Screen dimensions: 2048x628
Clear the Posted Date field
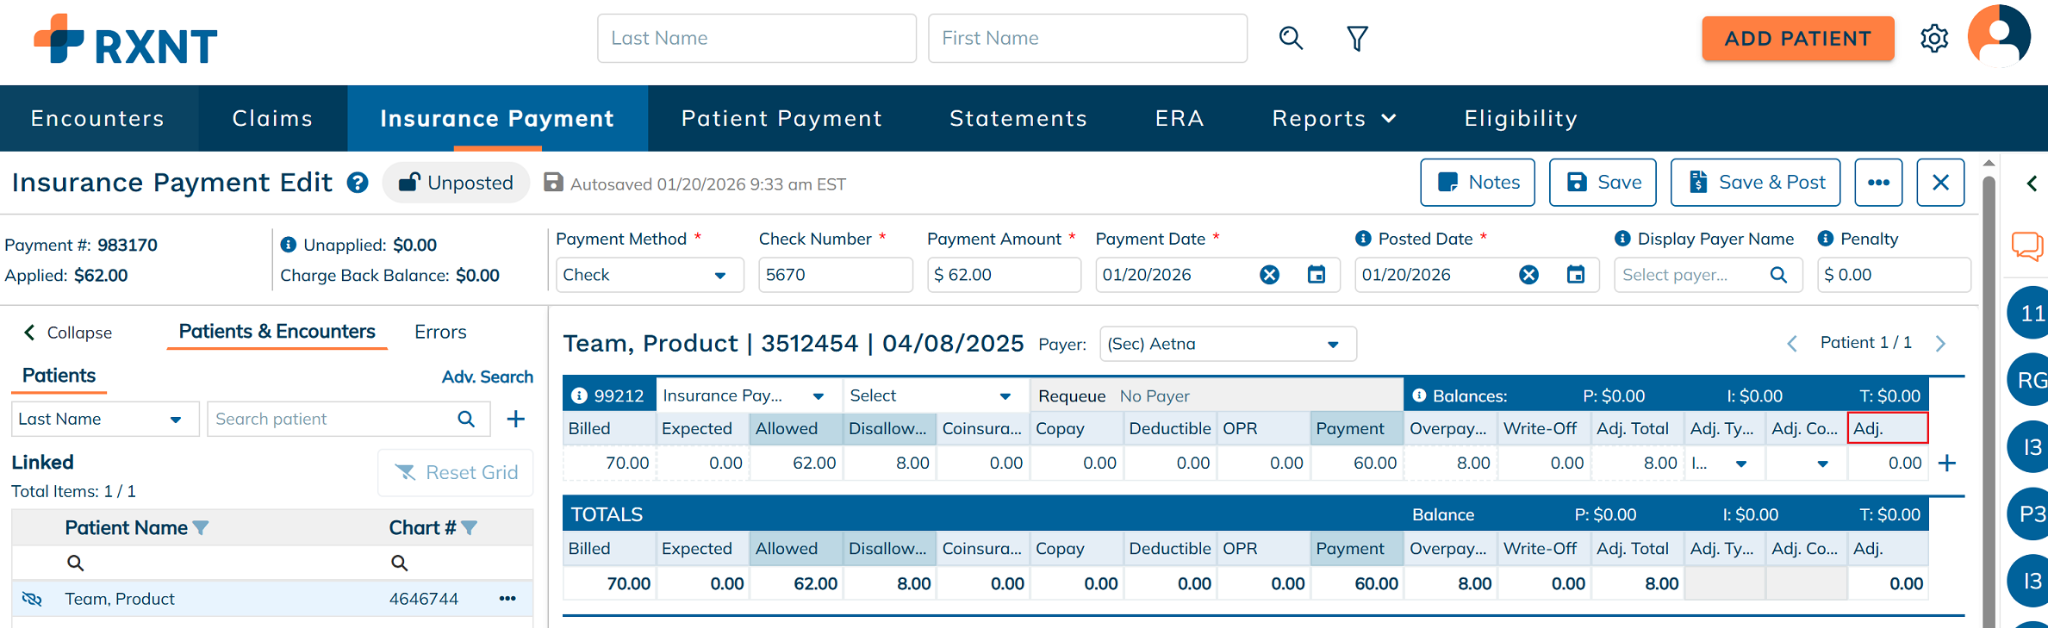[1528, 275]
